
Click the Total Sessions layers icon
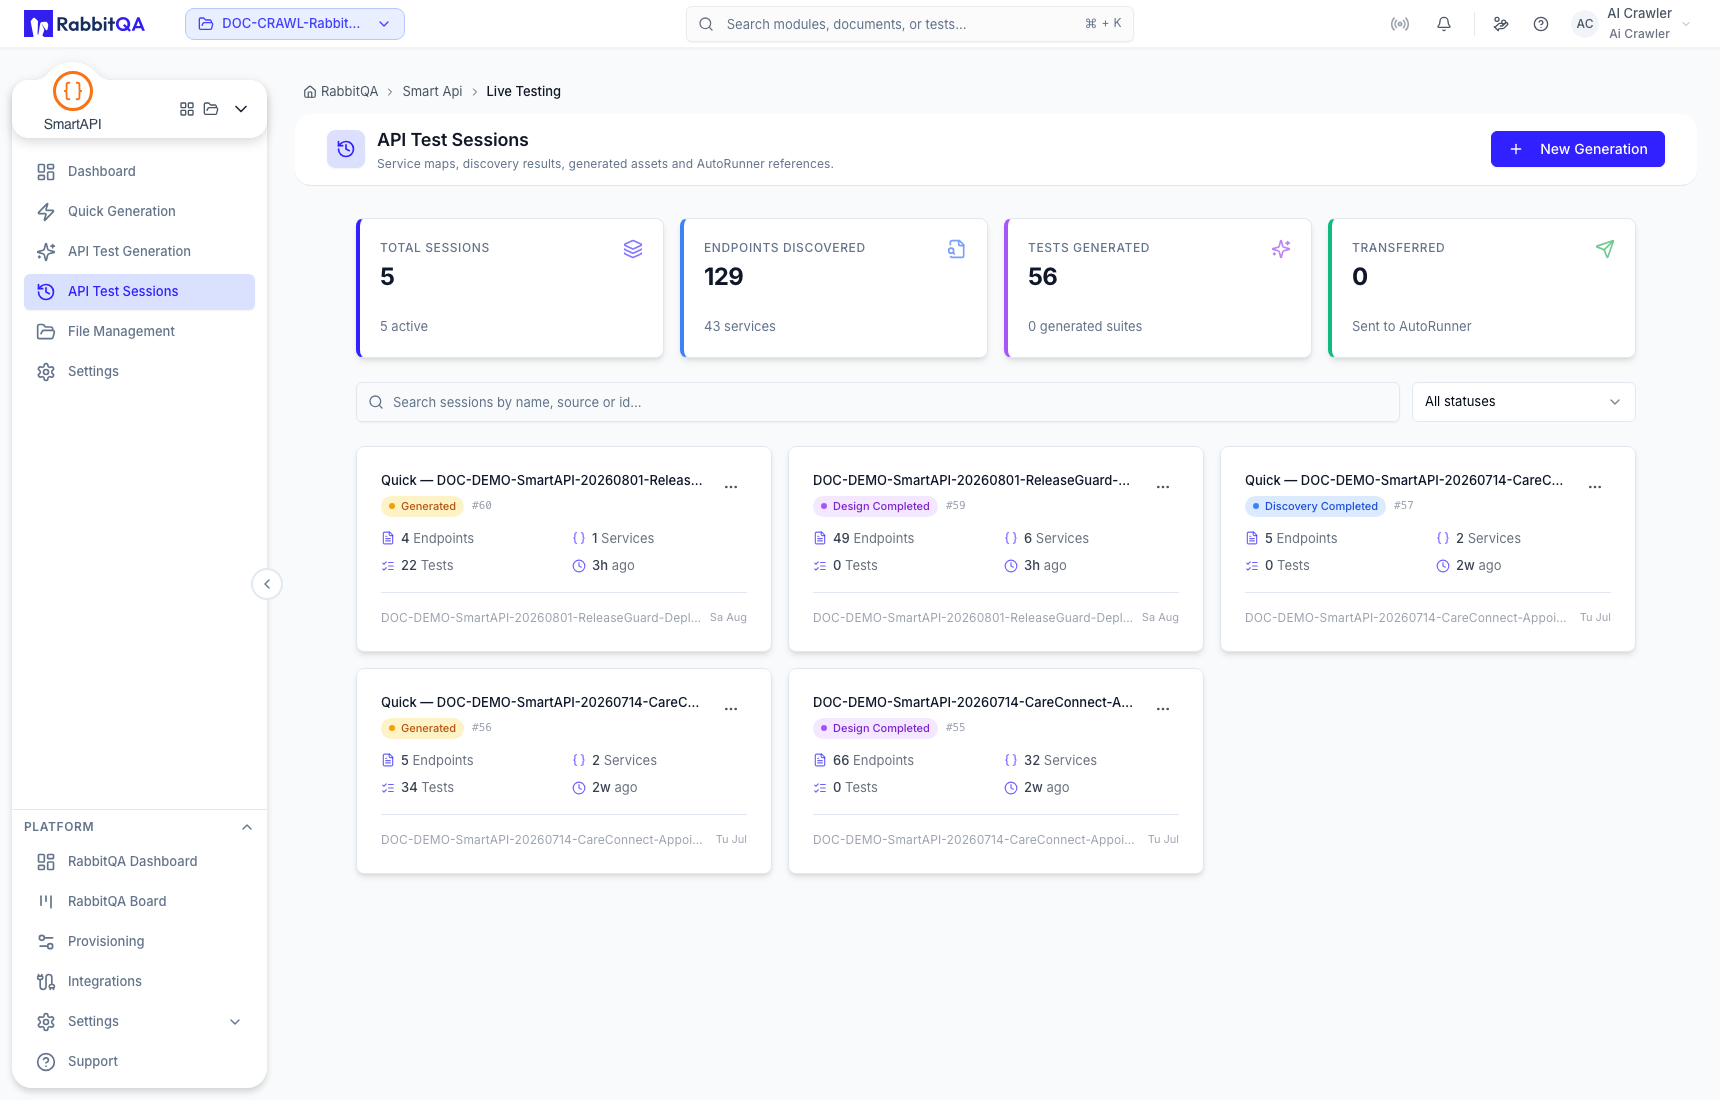pyautogui.click(x=633, y=249)
